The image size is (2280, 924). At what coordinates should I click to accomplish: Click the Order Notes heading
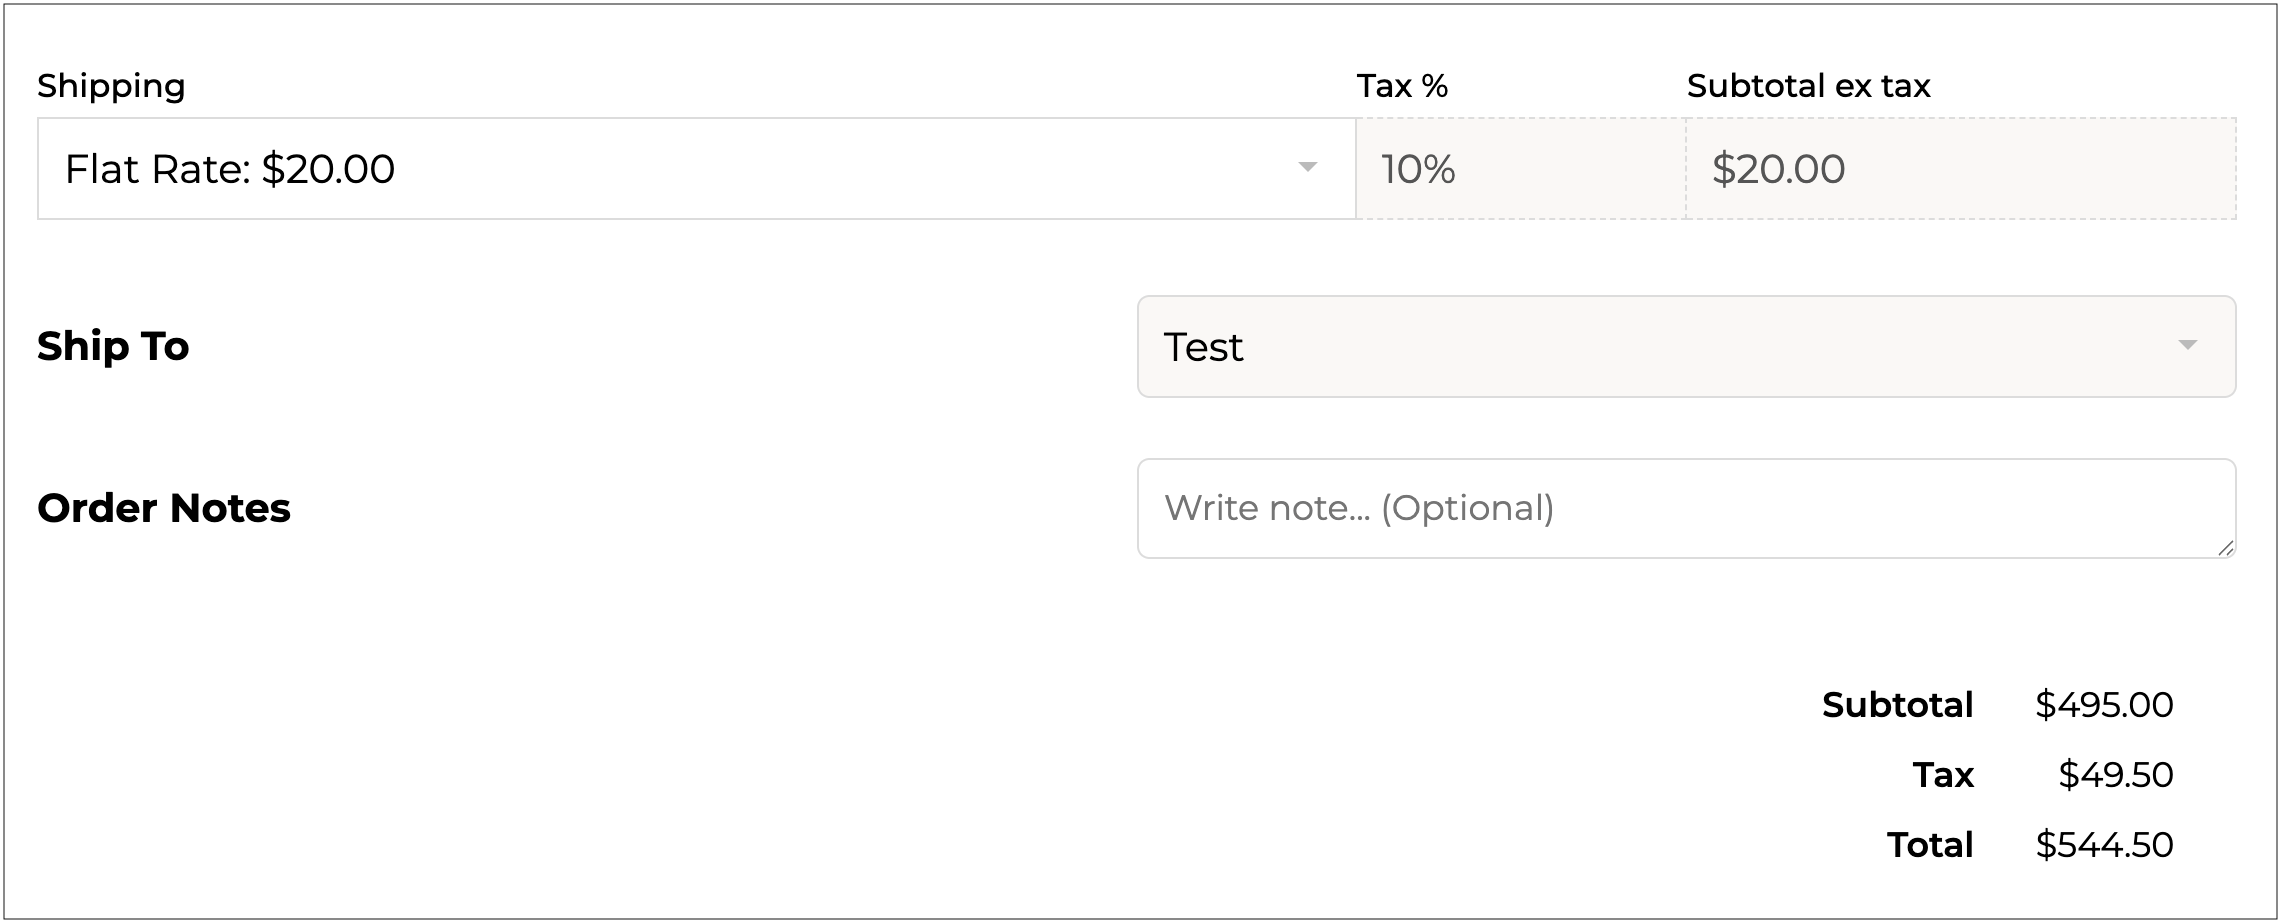click(x=164, y=508)
